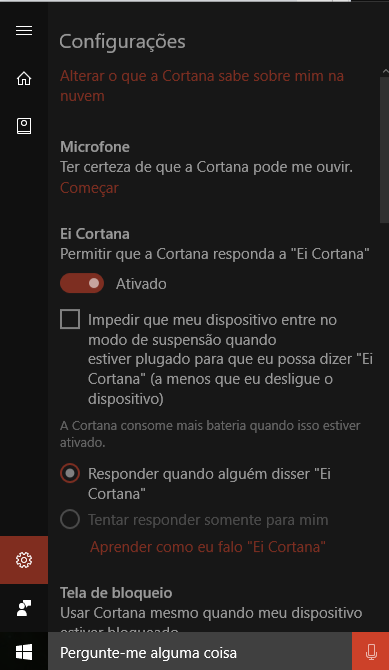389x670 pixels.
Task: Select the Settings gear in sidebar
Action: (24, 560)
